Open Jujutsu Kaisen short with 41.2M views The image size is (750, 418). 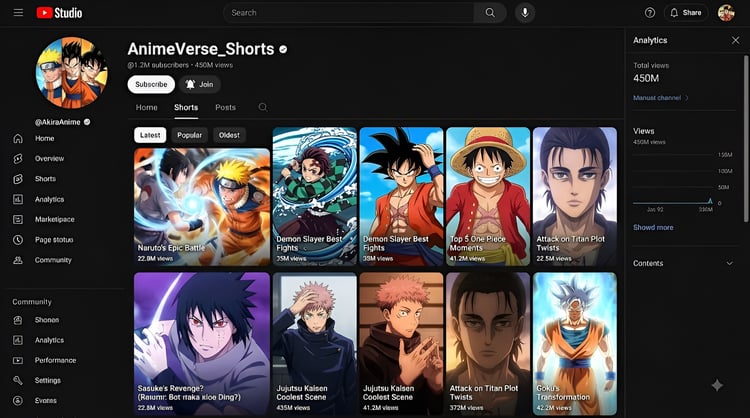click(401, 343)
